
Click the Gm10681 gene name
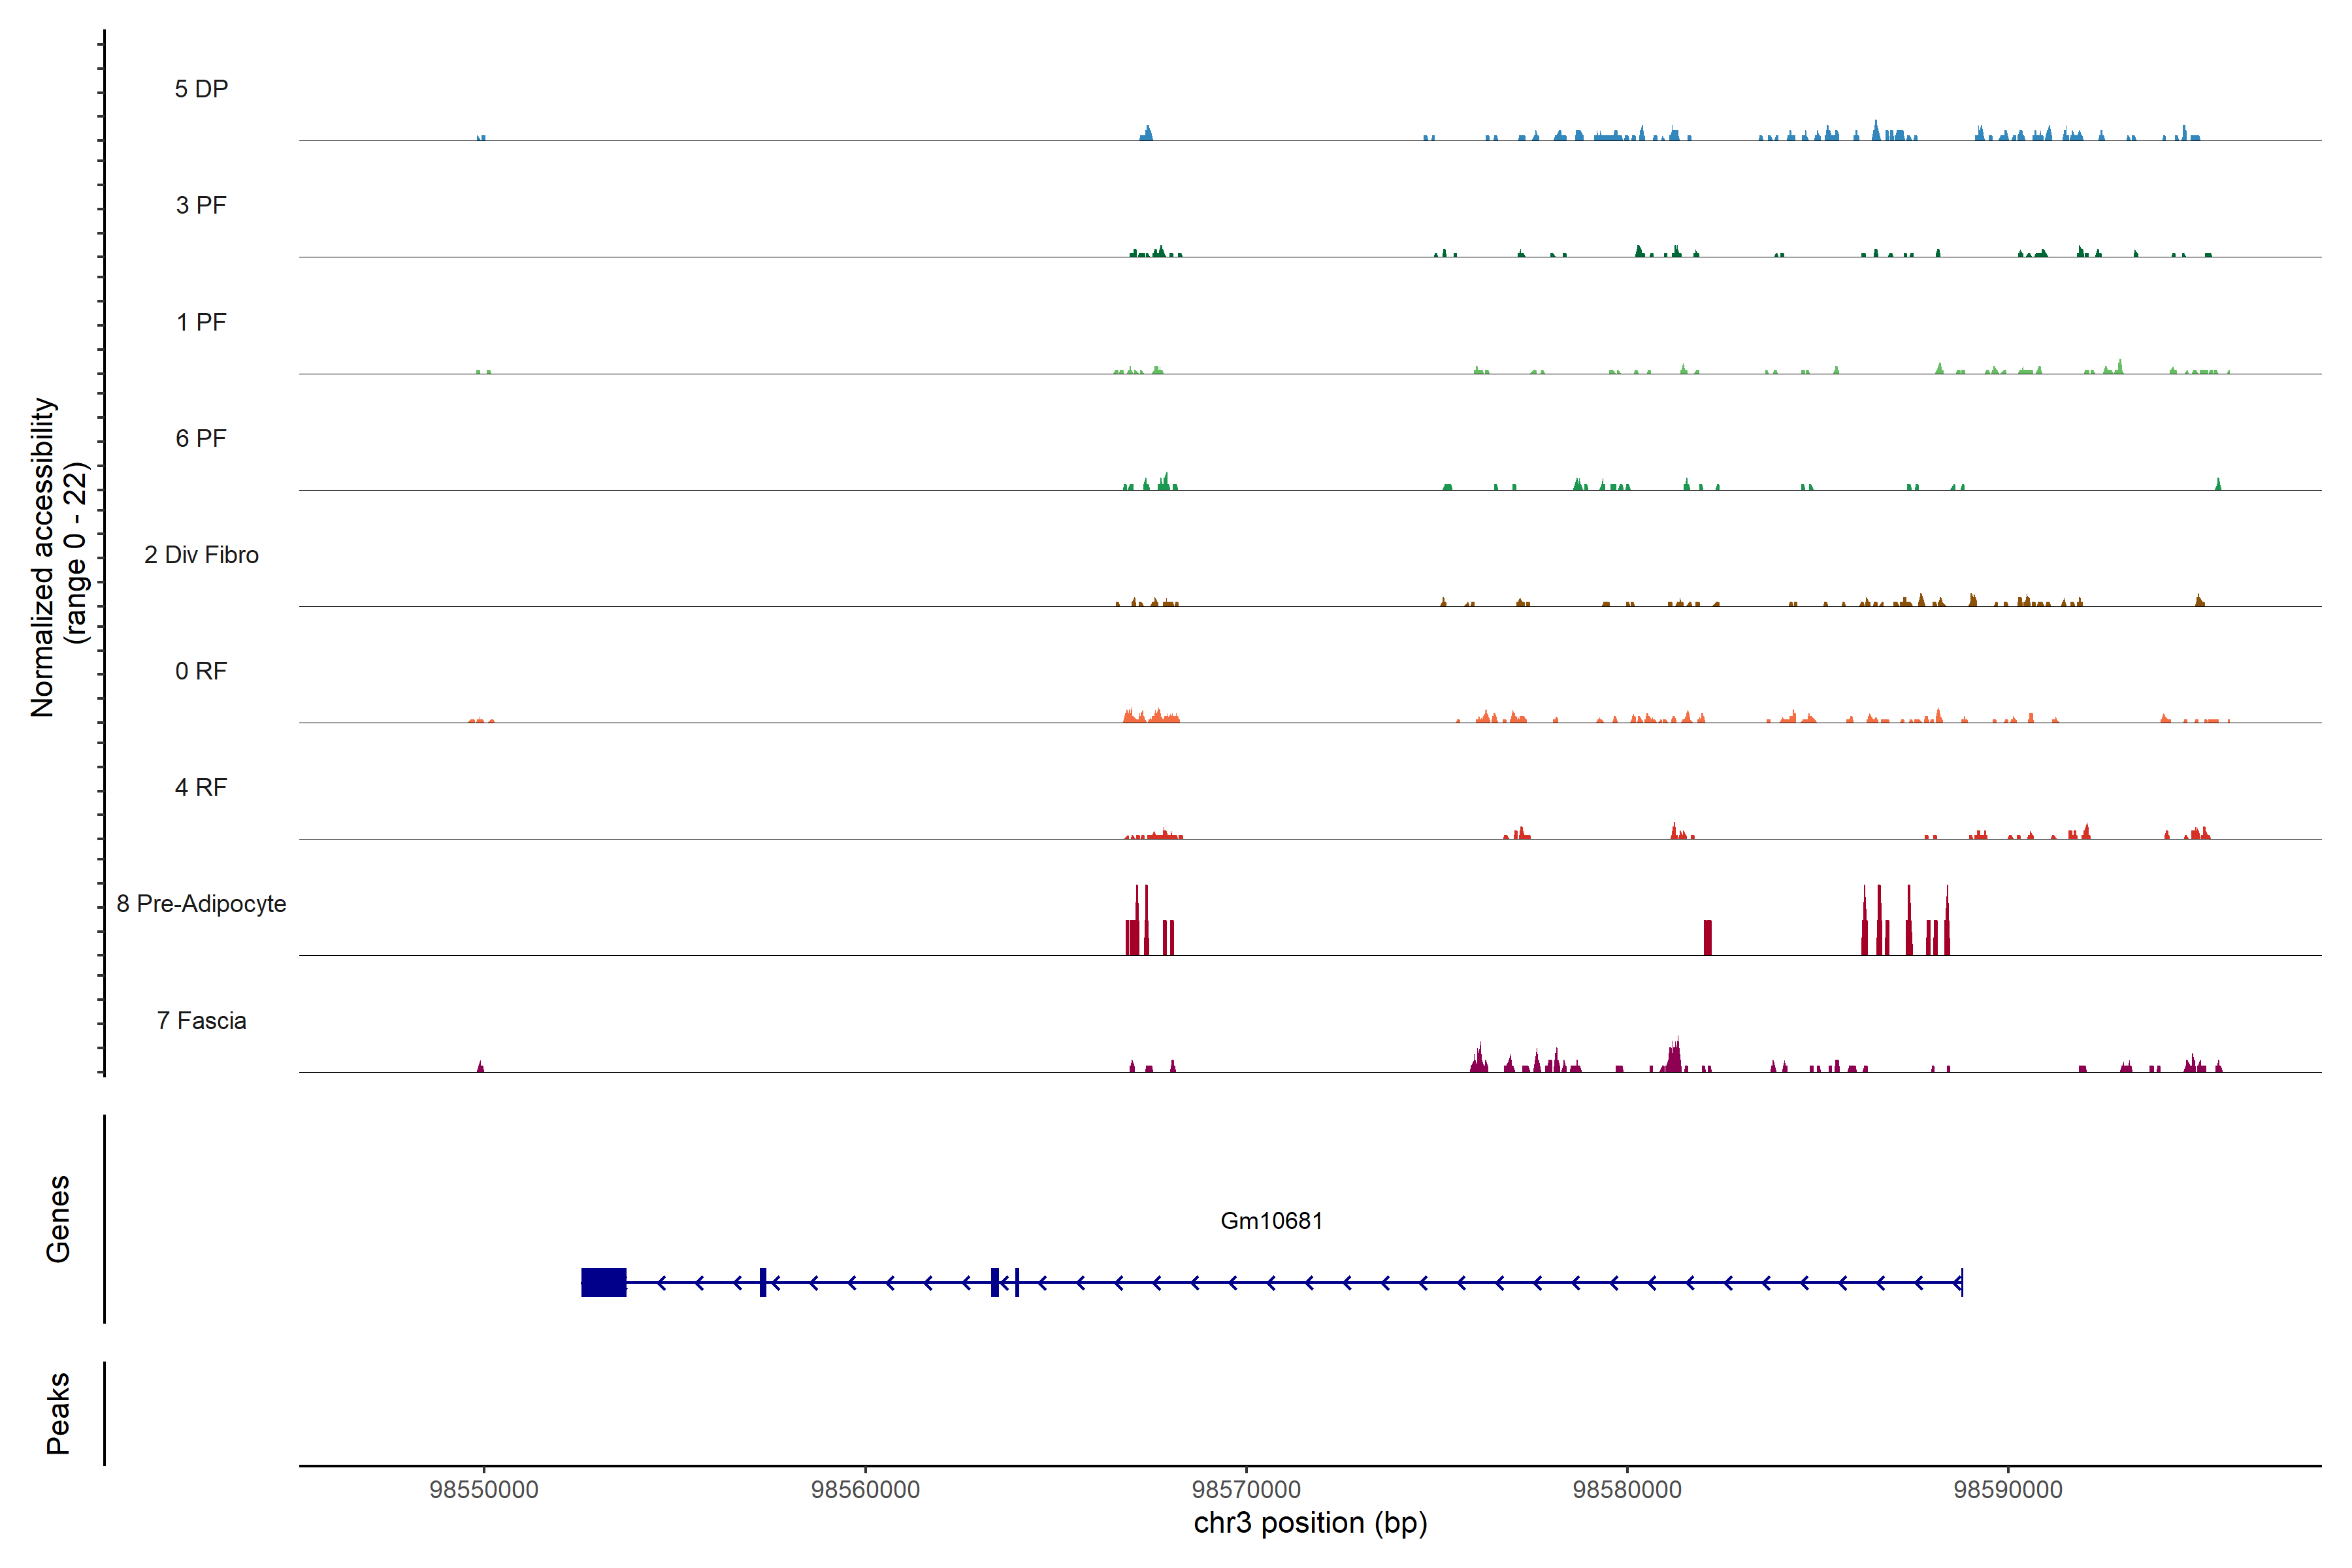coord(1271,1221)
